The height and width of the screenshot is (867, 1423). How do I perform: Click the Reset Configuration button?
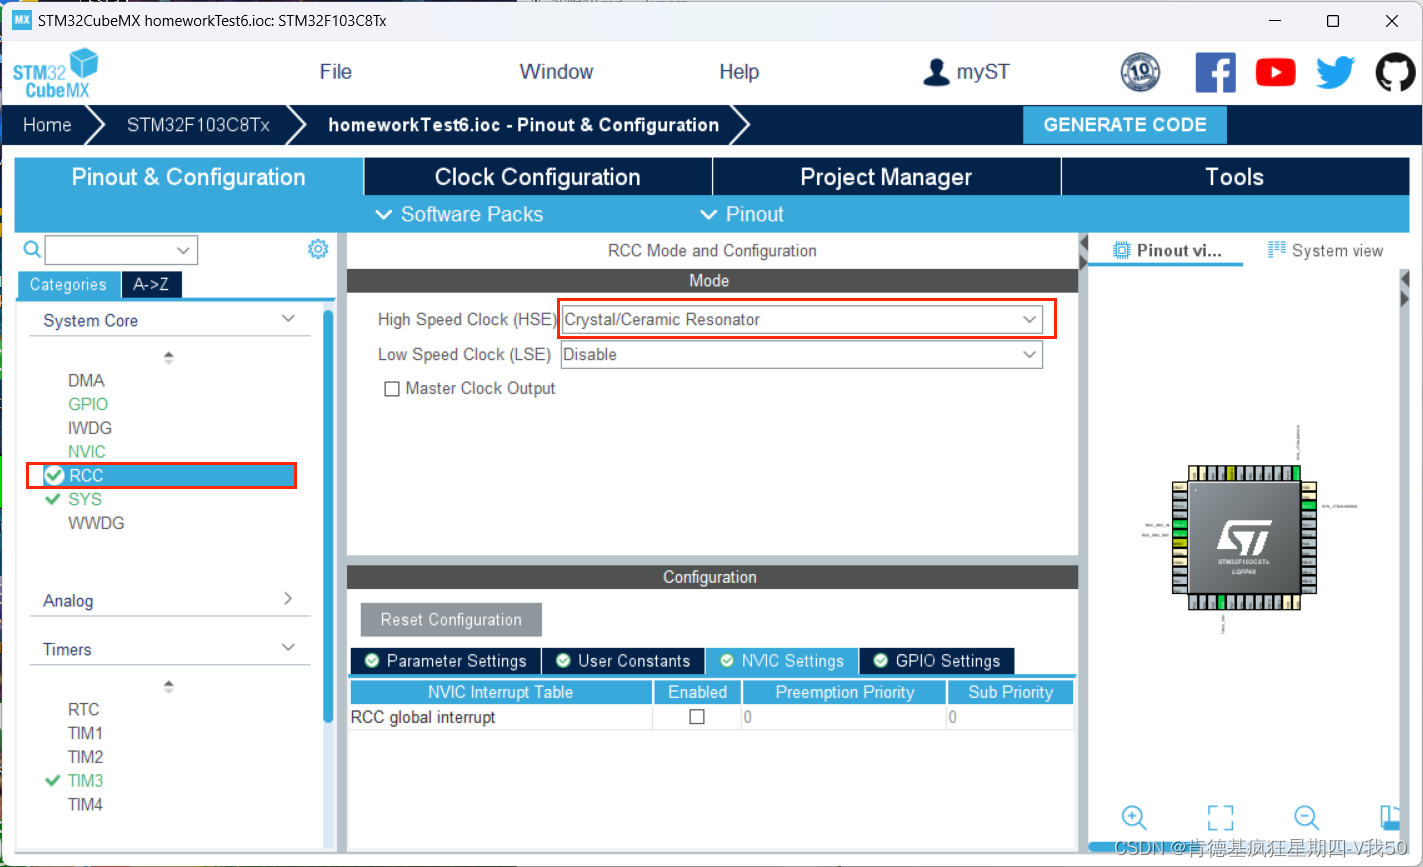pos(451,620)
